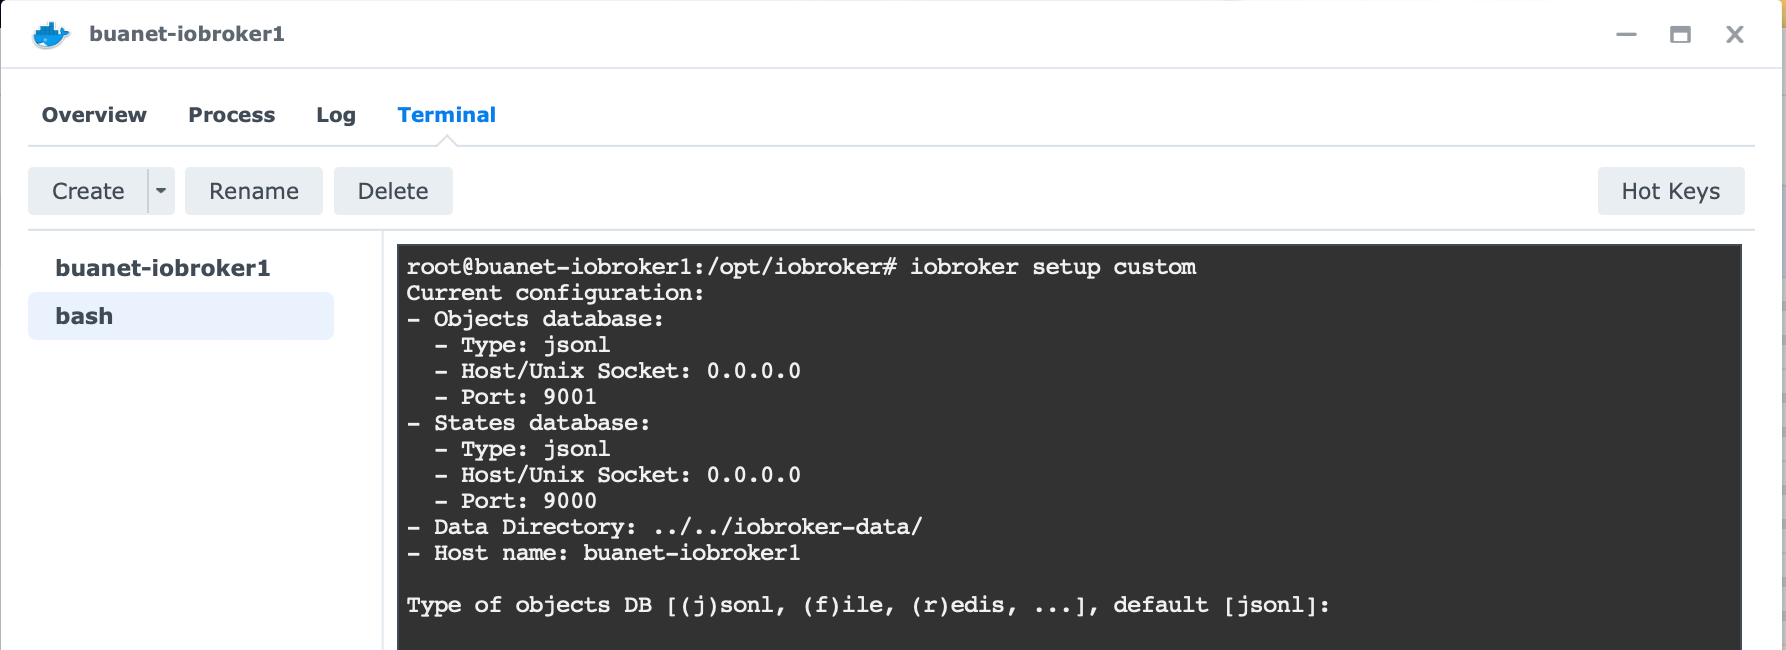The image size is (1786, 650).
Task: Switch to the Overview tab
Action: pos(94,115)
